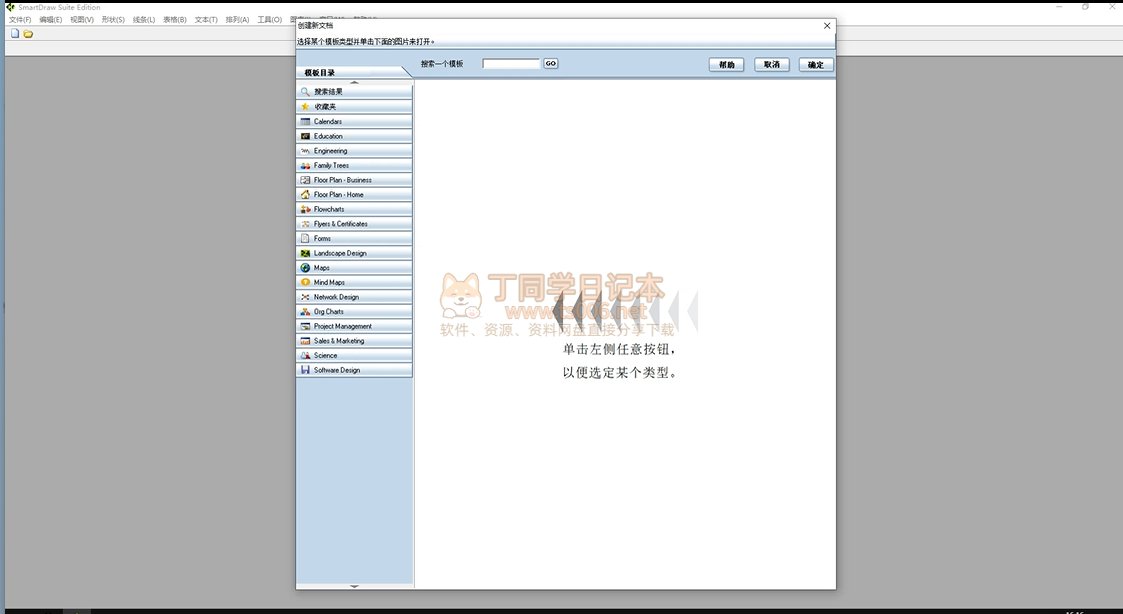Select the Engineering template category
Viewport: 1123px width, 614px height.
tap(355, 150)
